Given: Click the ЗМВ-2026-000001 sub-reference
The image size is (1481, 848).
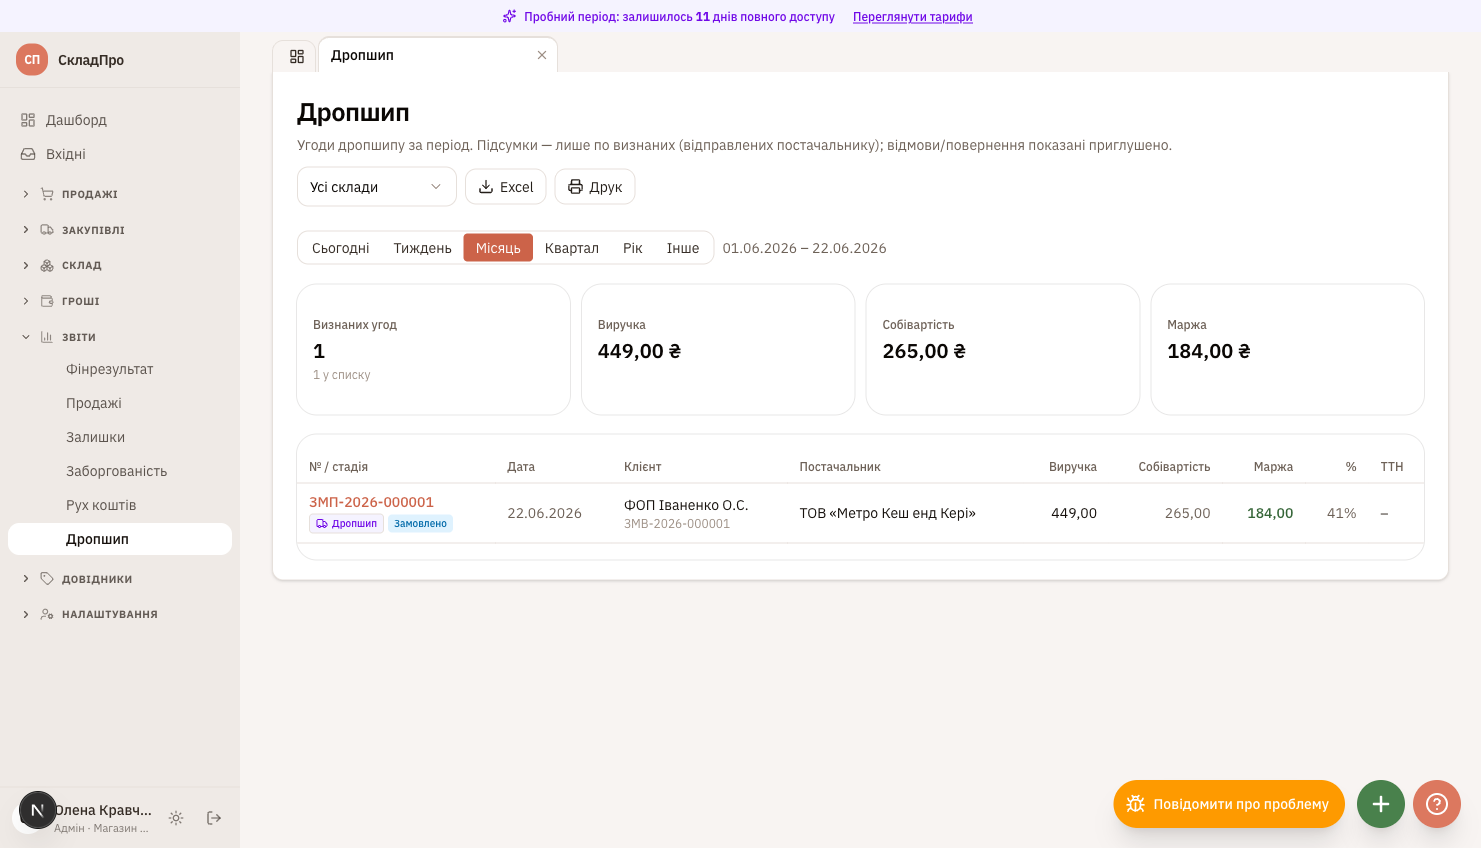Looking at the screenshot, I should pyautogui.click(x=677, y=524).
